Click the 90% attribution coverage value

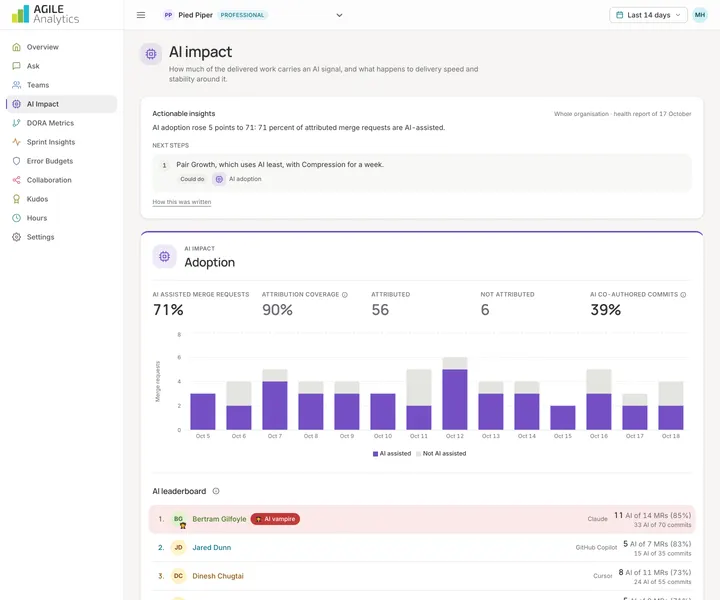[277, 310]
